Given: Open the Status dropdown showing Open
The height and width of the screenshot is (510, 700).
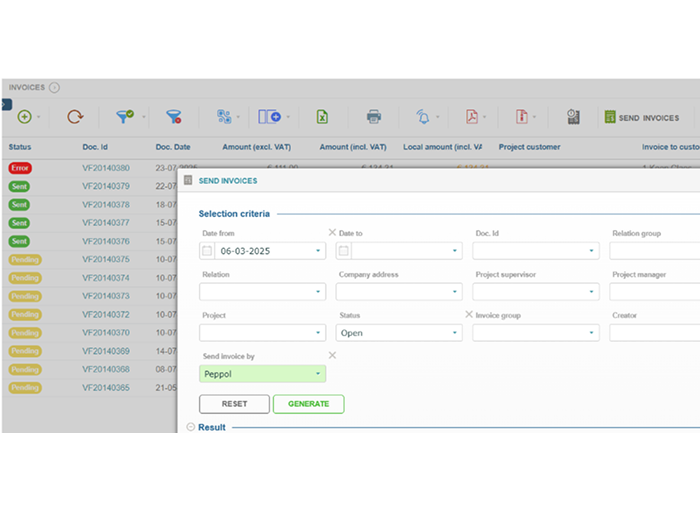Looking at the screenshot, I should 454,333.
